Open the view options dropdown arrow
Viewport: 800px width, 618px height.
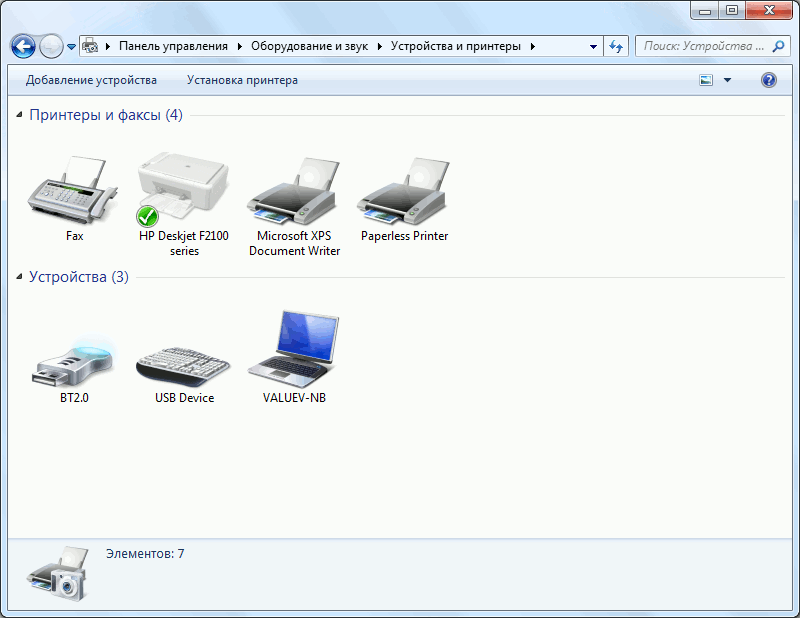click(727, 80)
